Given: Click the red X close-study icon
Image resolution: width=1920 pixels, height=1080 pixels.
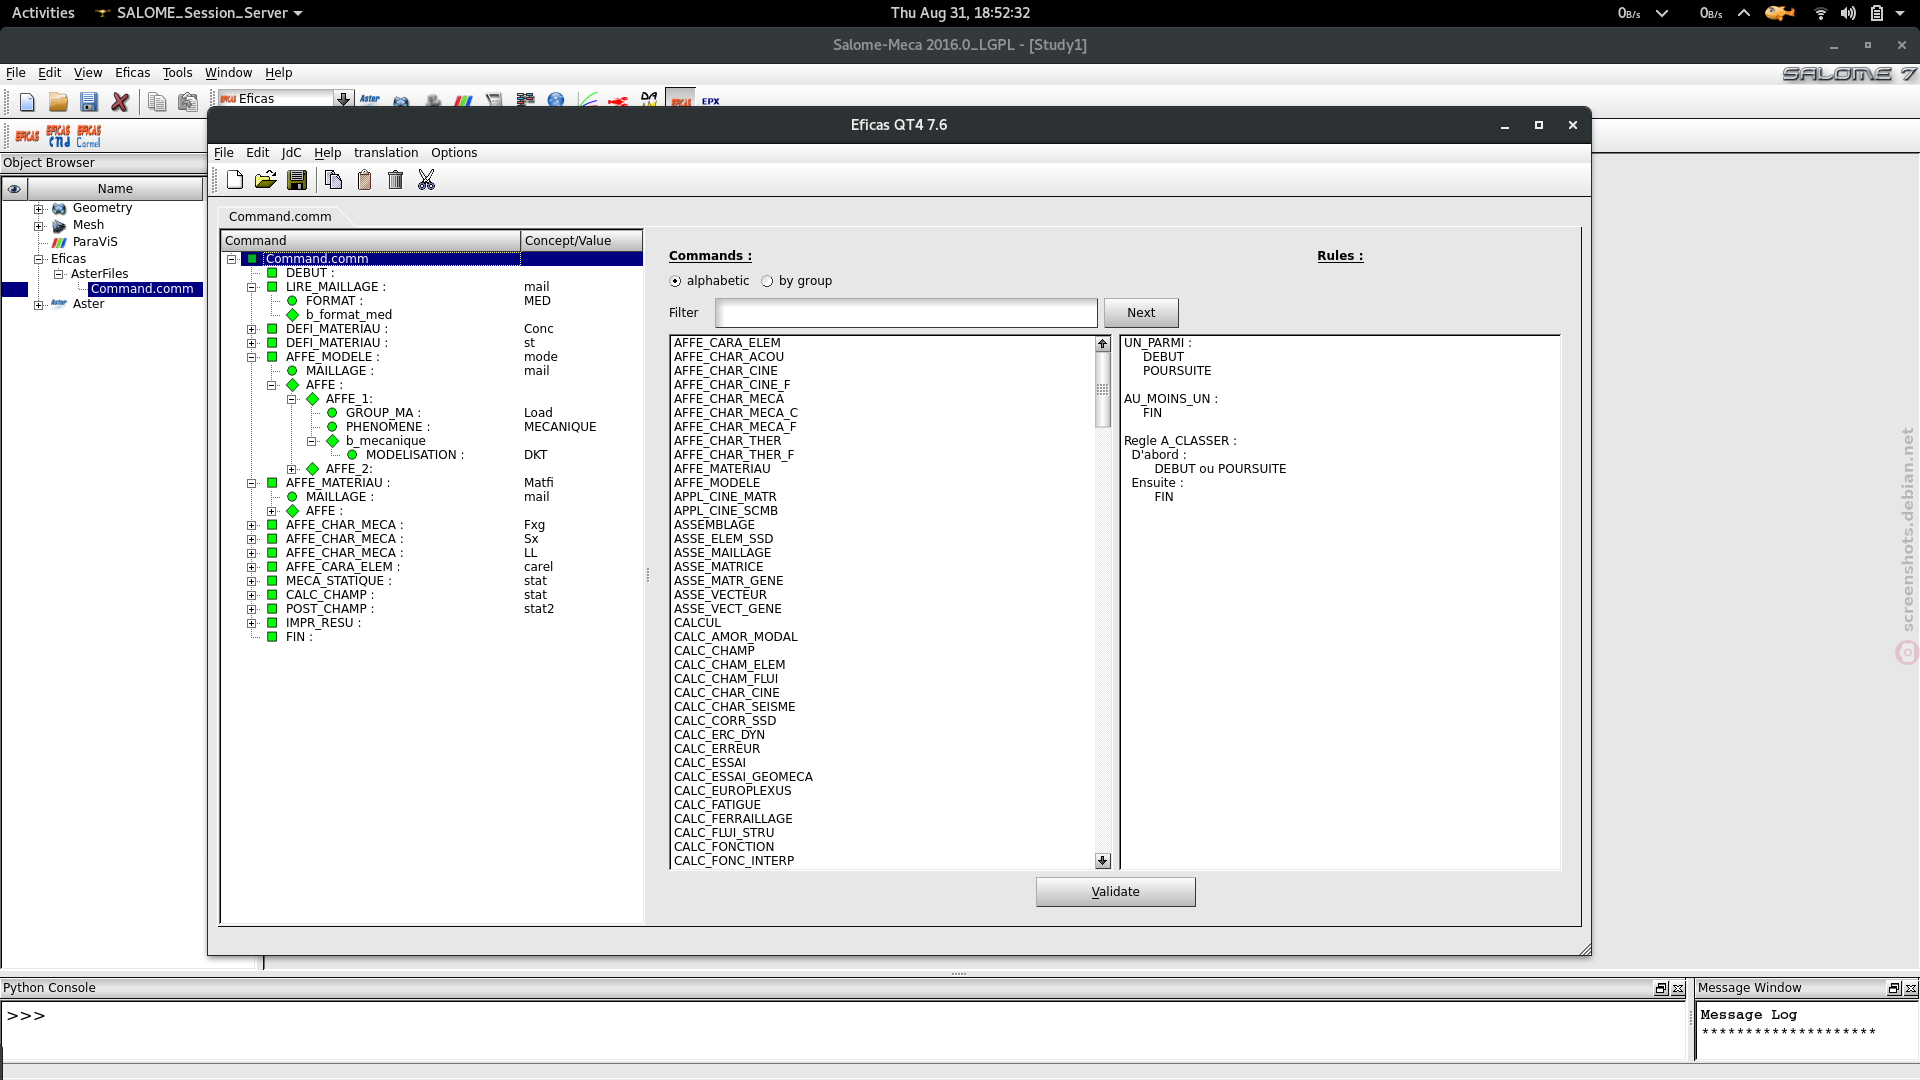Looking at the screenshot, I should 120,101.
